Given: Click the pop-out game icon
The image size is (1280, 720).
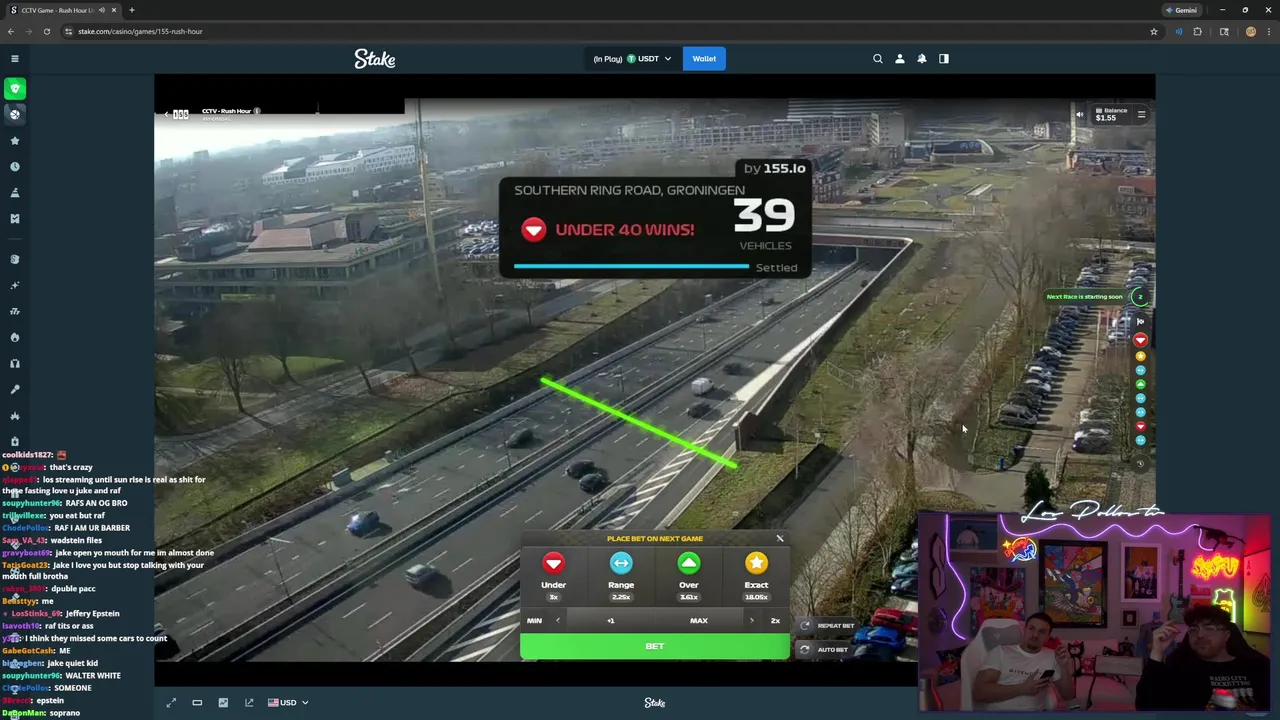Looking at the screenshot, I should (249, 703).
